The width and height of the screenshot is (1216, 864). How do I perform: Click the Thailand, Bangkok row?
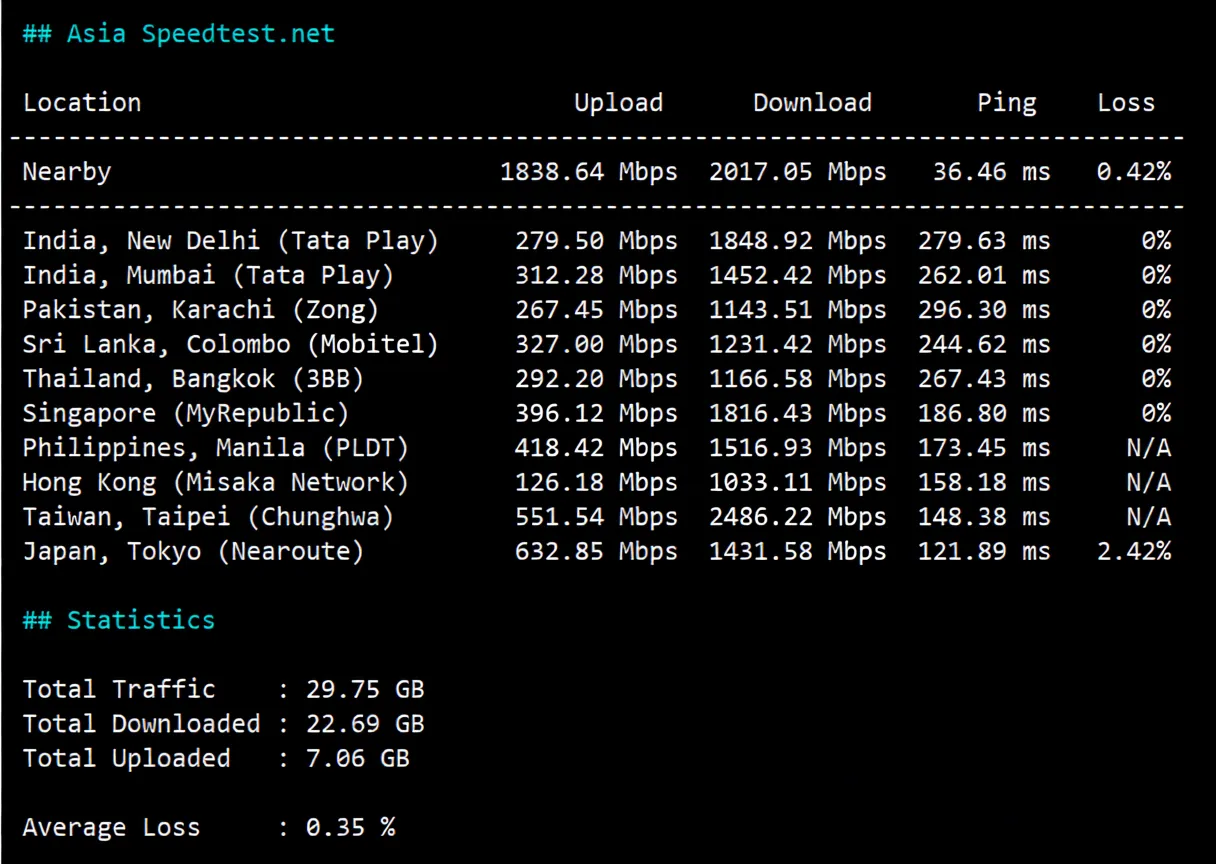(191, 378)
